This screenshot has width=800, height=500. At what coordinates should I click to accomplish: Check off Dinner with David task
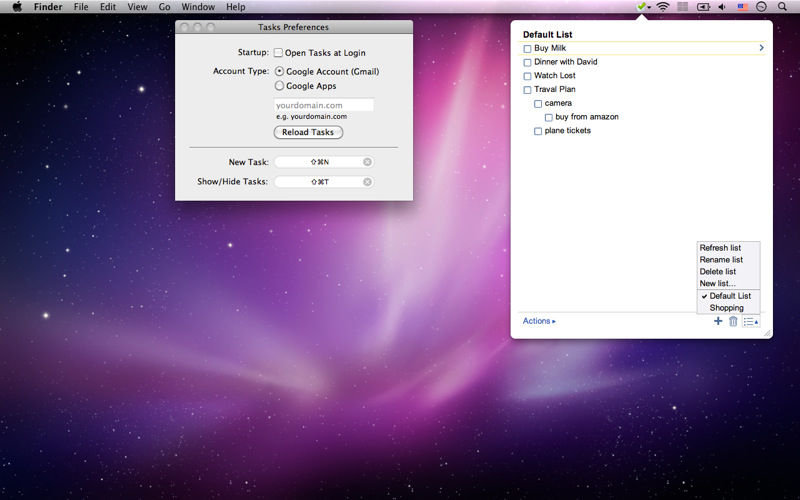click(x=528, y=63)
